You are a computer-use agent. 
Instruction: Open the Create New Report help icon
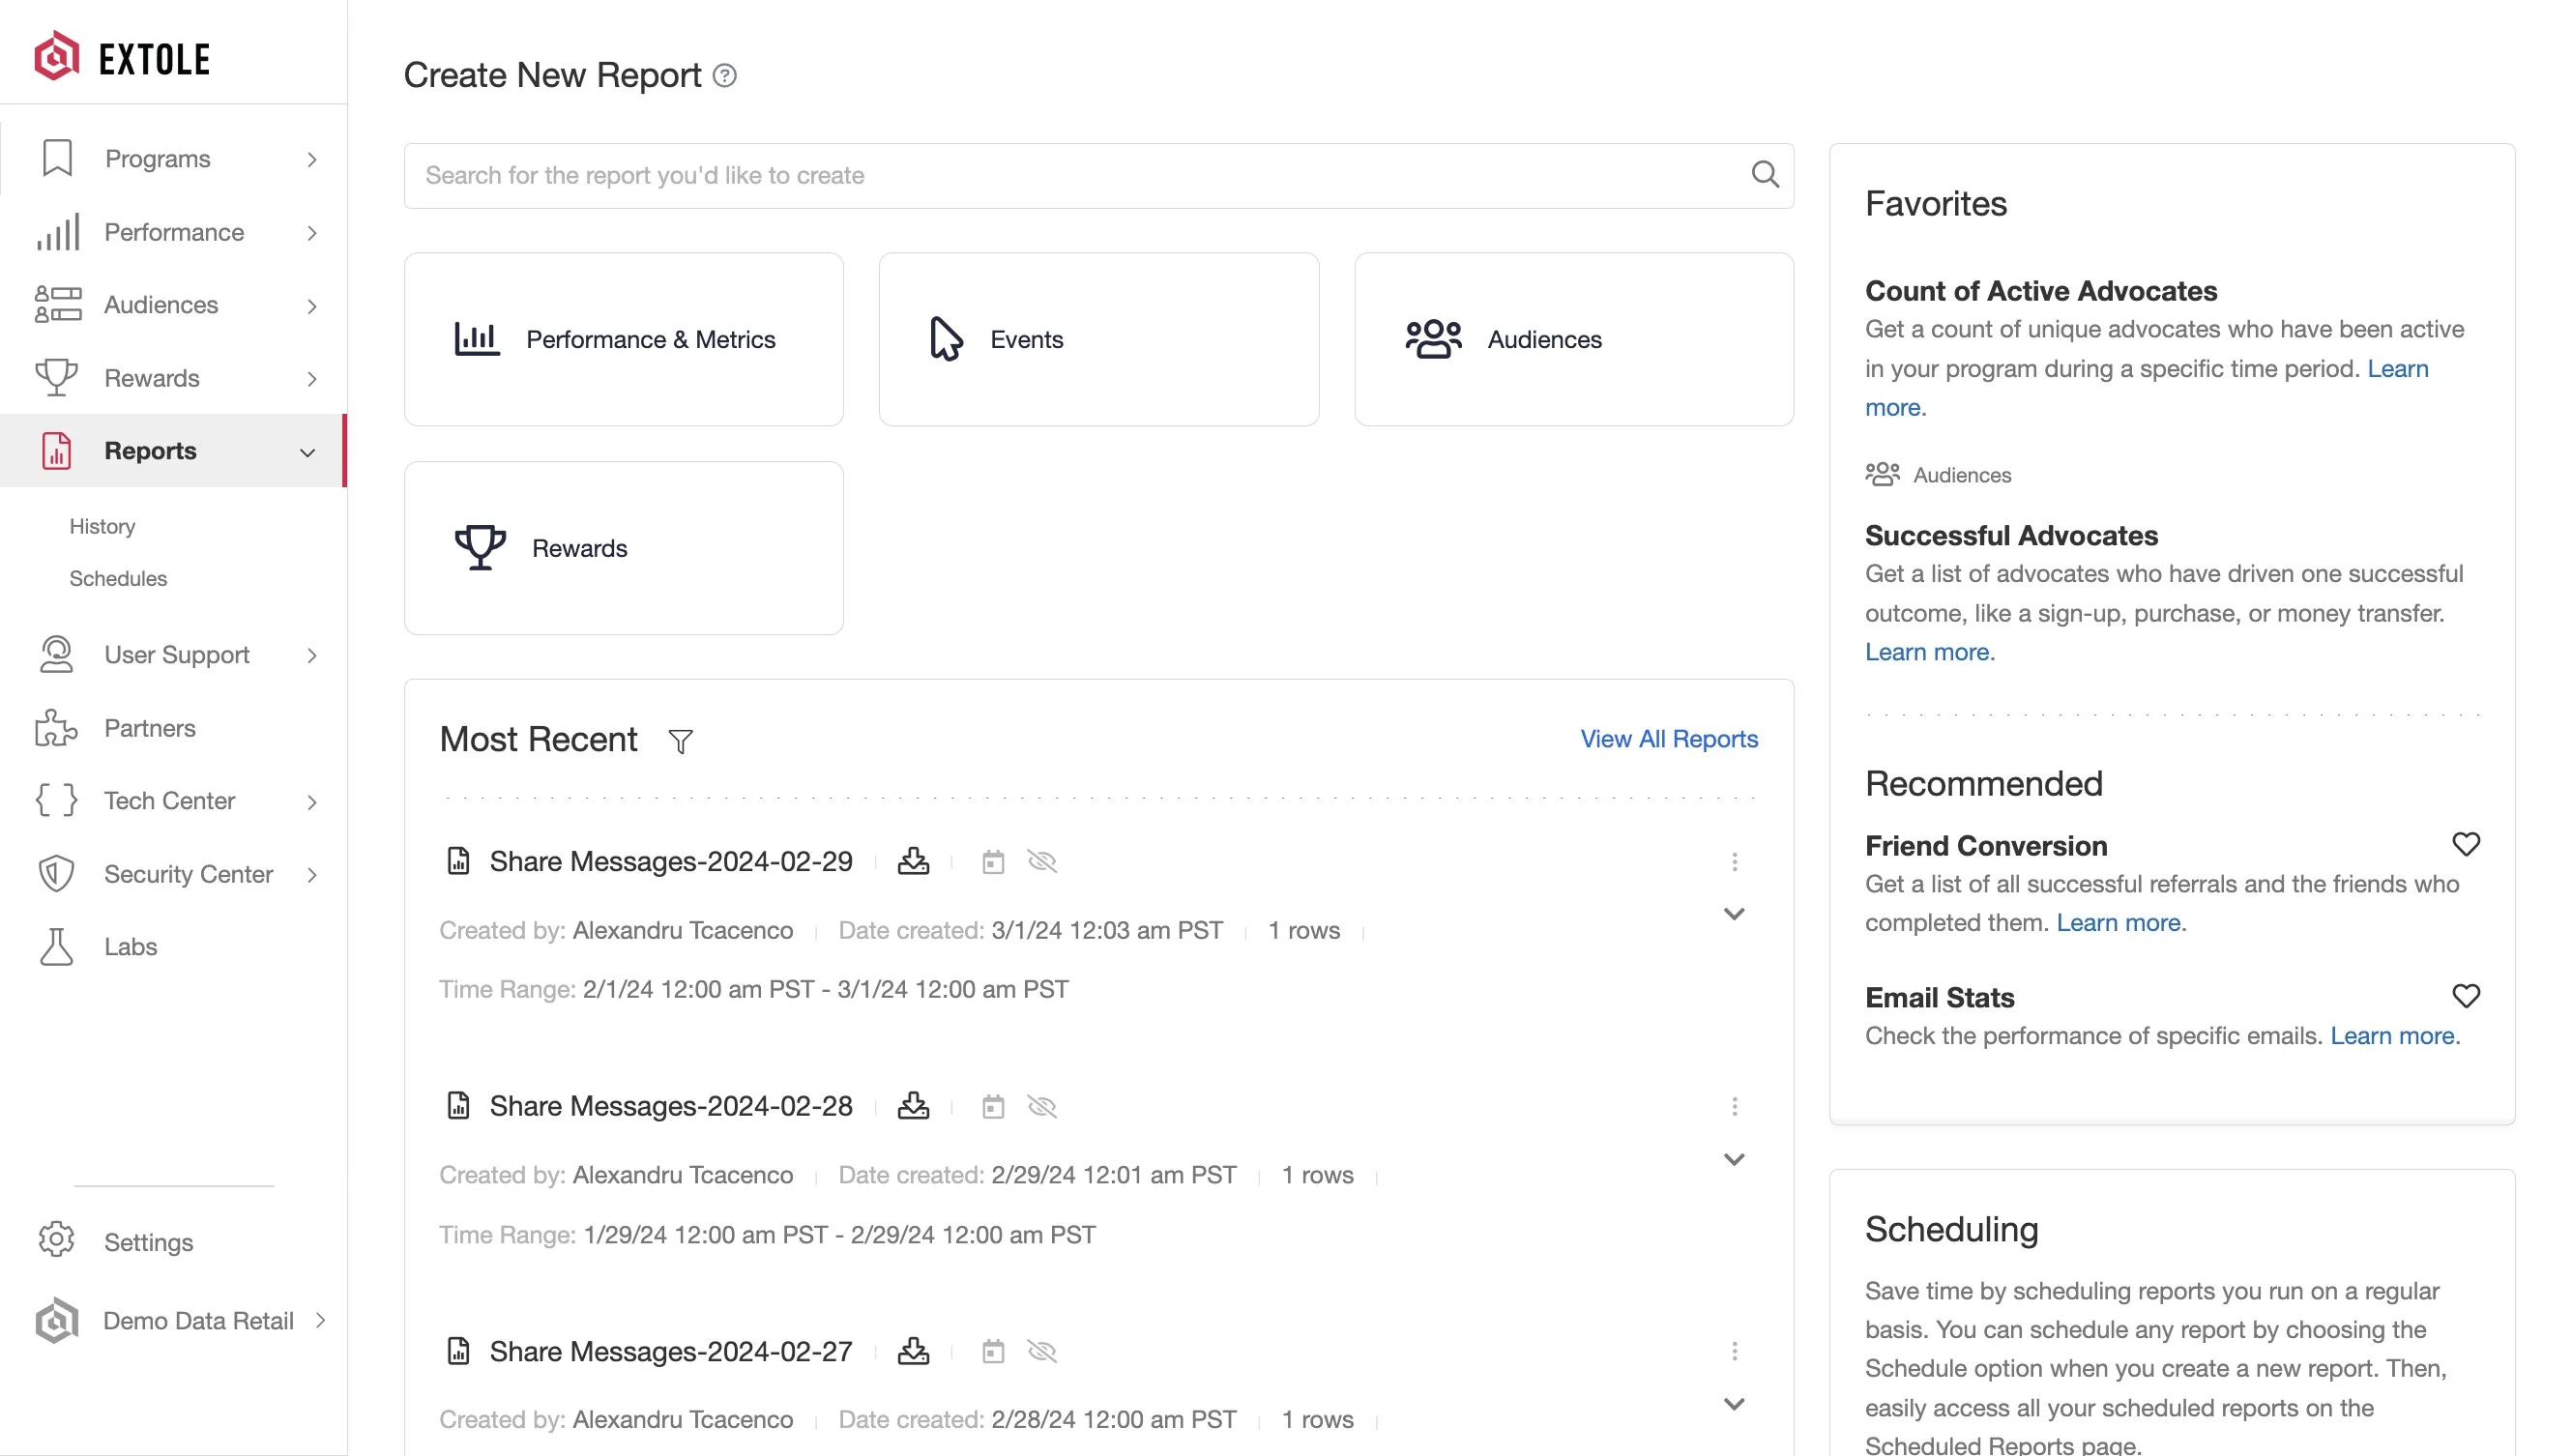click(725, 76)
